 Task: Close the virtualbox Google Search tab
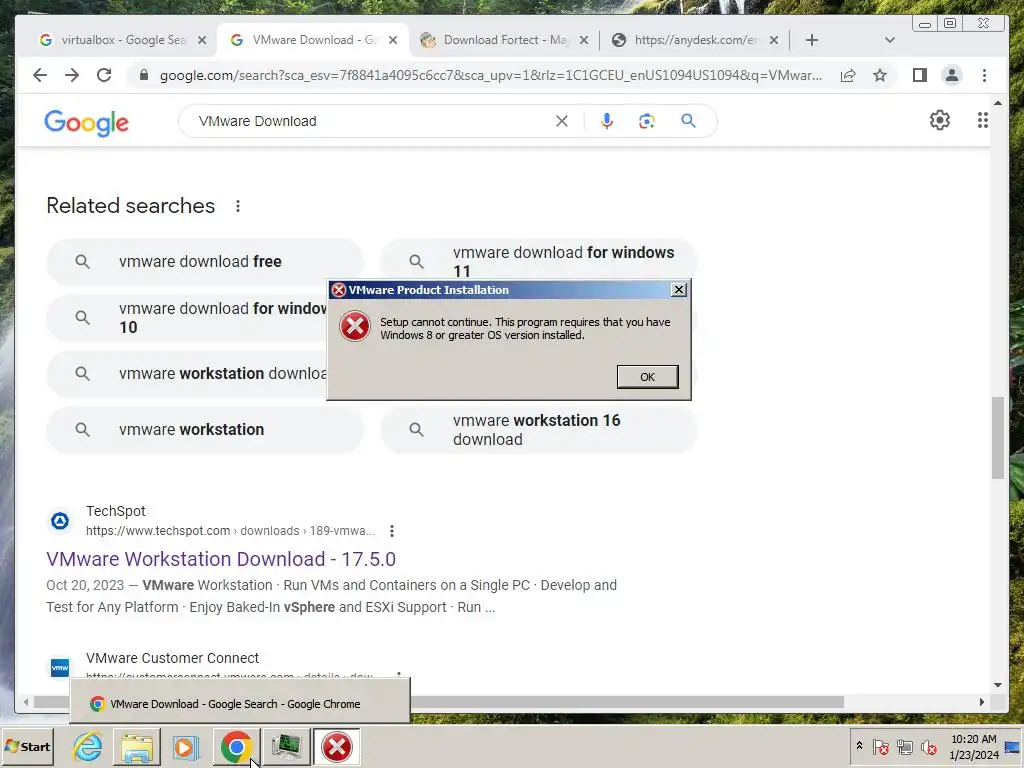[202, 40]
